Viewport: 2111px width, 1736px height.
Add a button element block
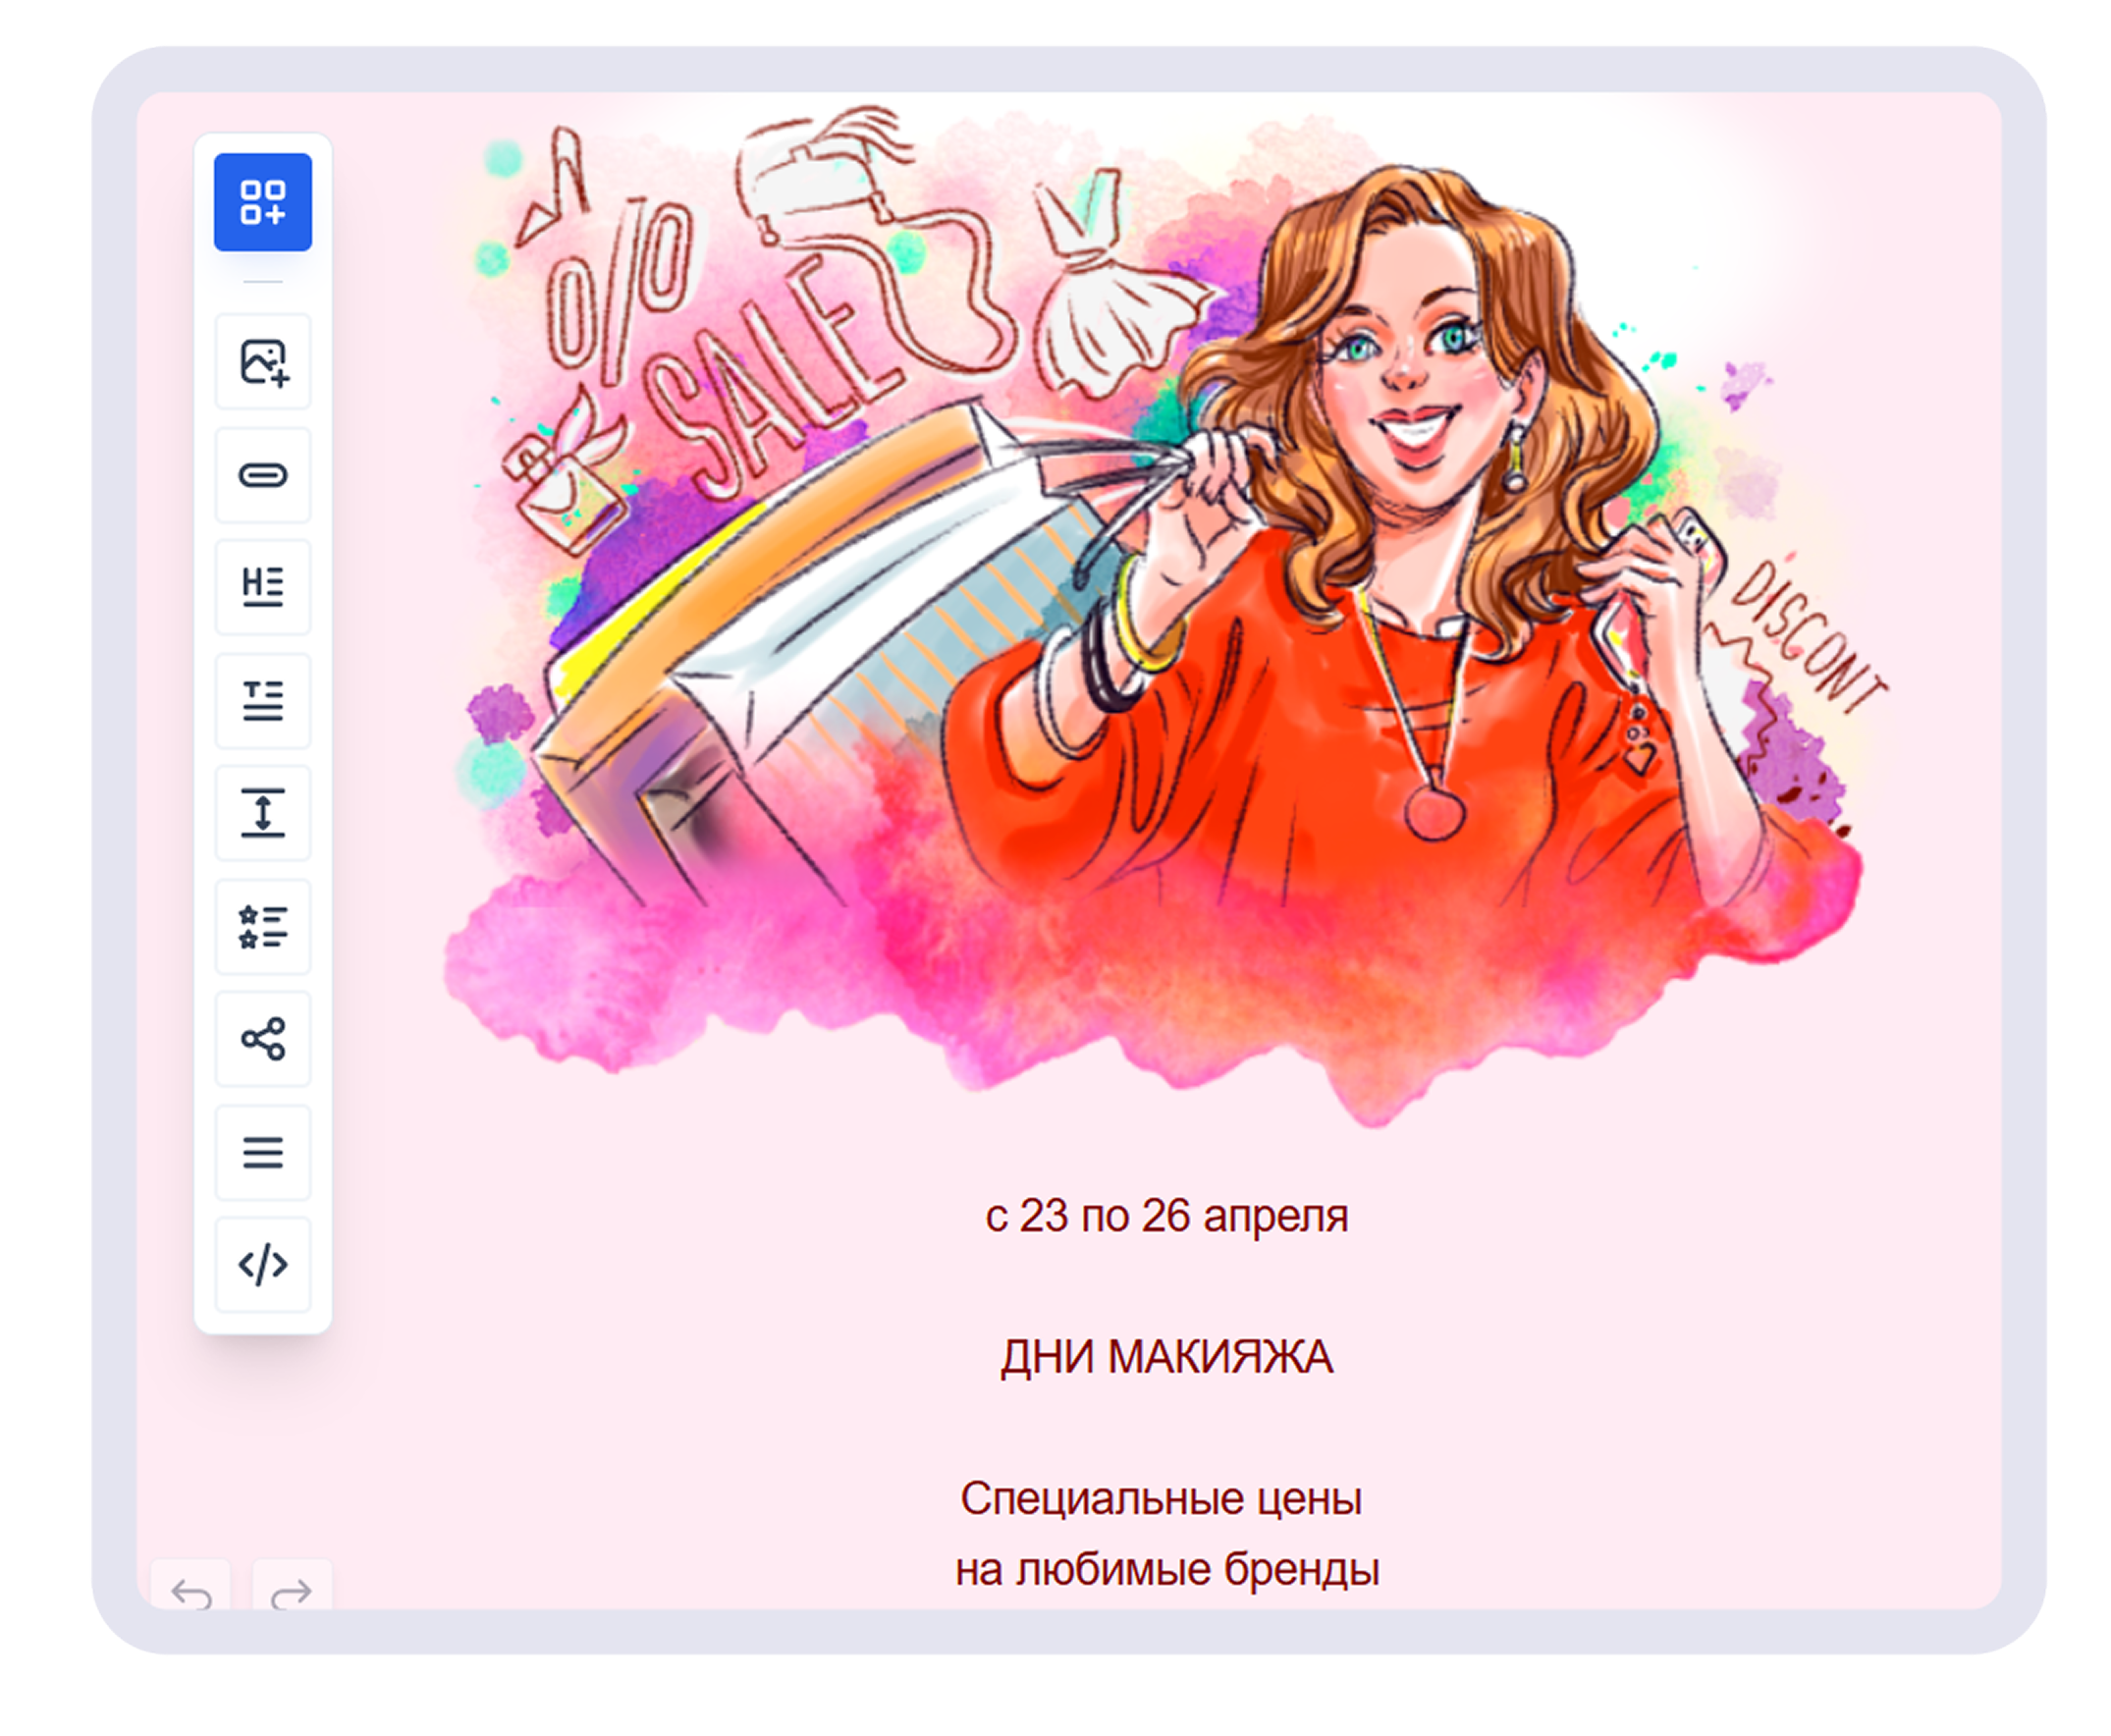[263, 475]
